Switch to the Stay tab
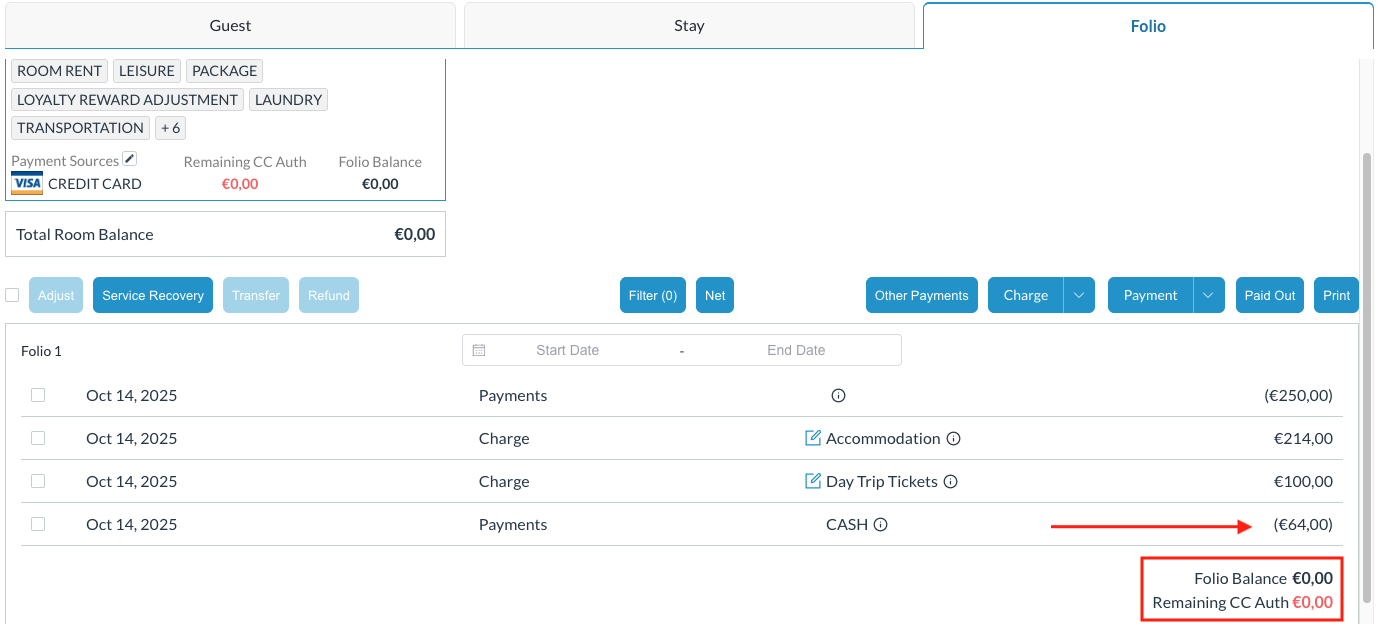This screenshot has width=1381, height=641. 689,26
